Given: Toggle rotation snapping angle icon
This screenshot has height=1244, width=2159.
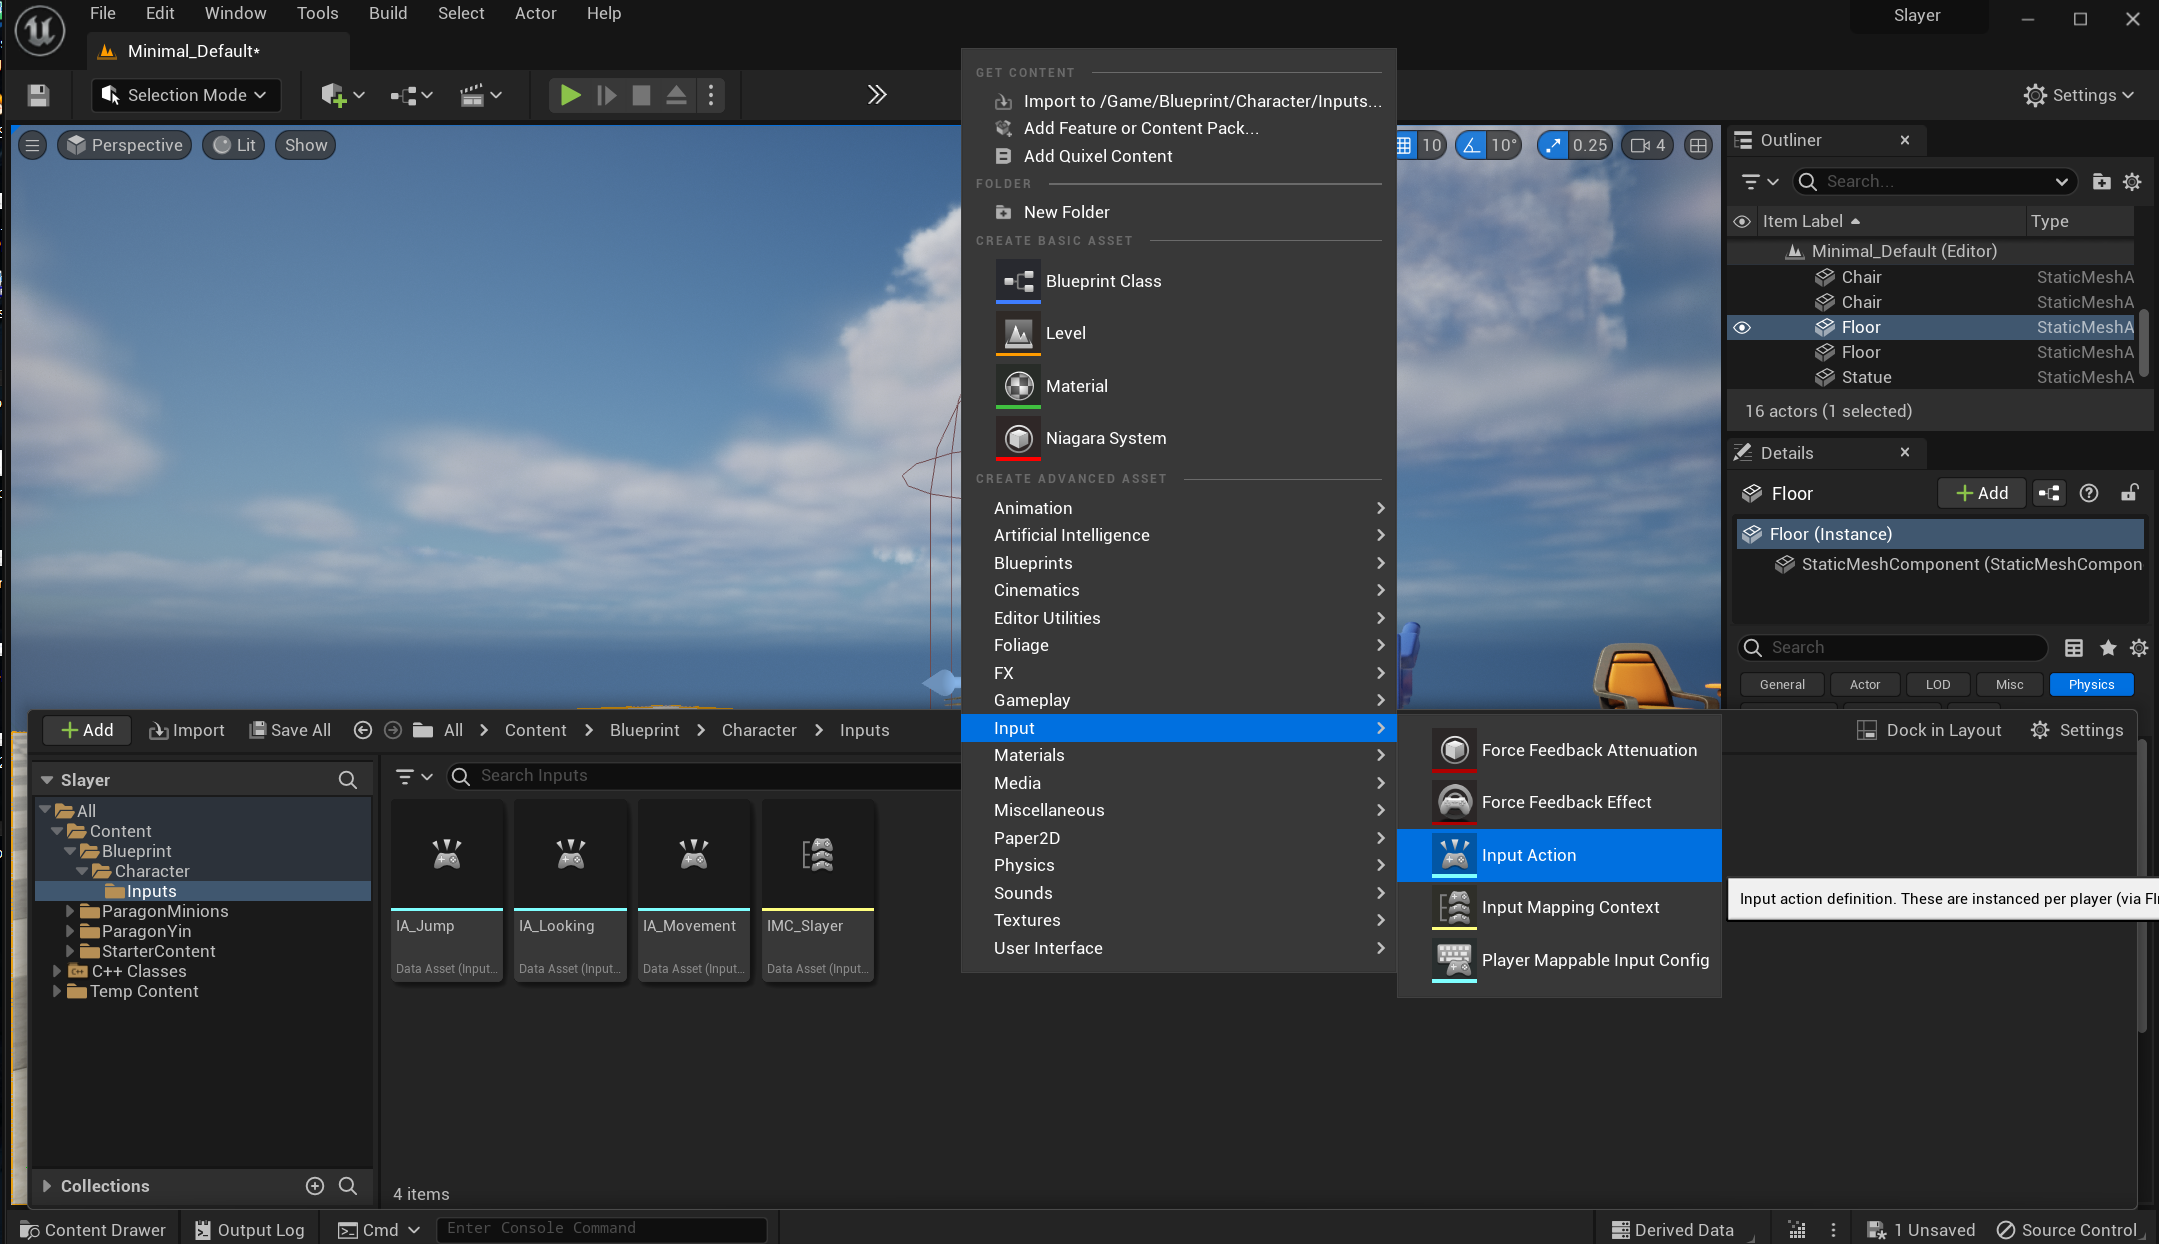Looking at the screenshot, I should click(1471, 145).
